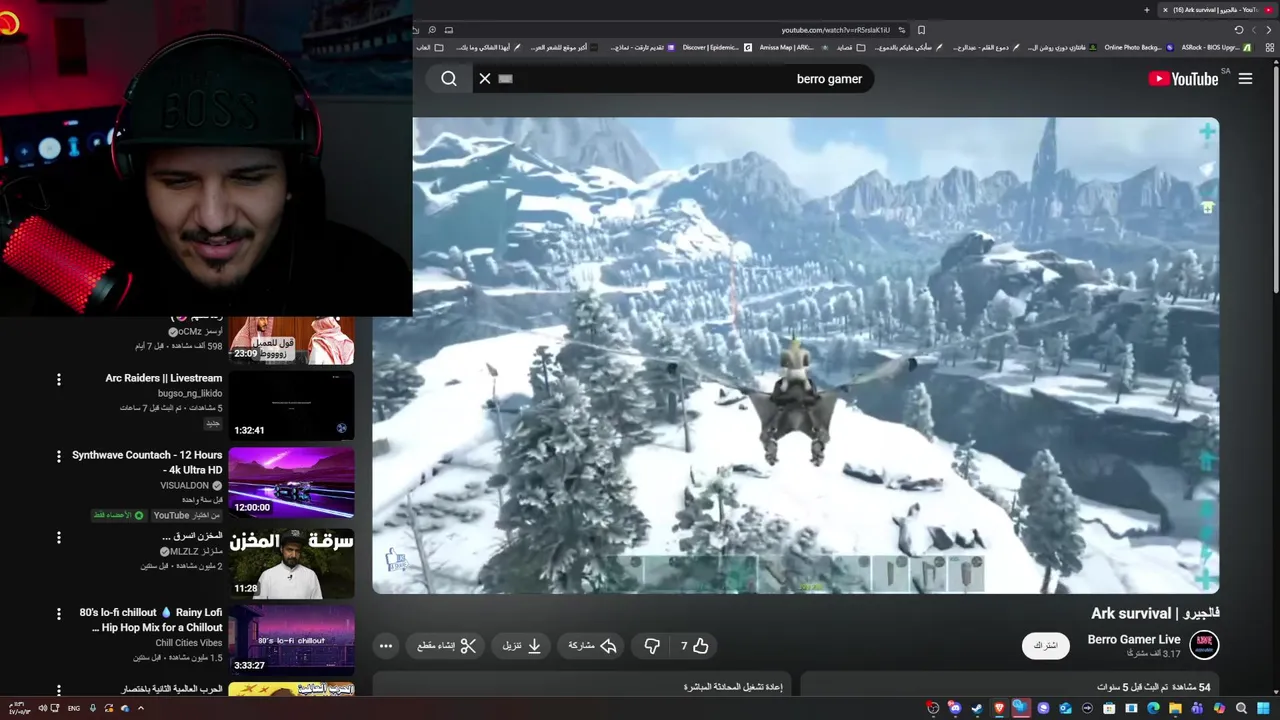Like the video with thumbs-up icon
1280x720 pixels.
(701, 646)
